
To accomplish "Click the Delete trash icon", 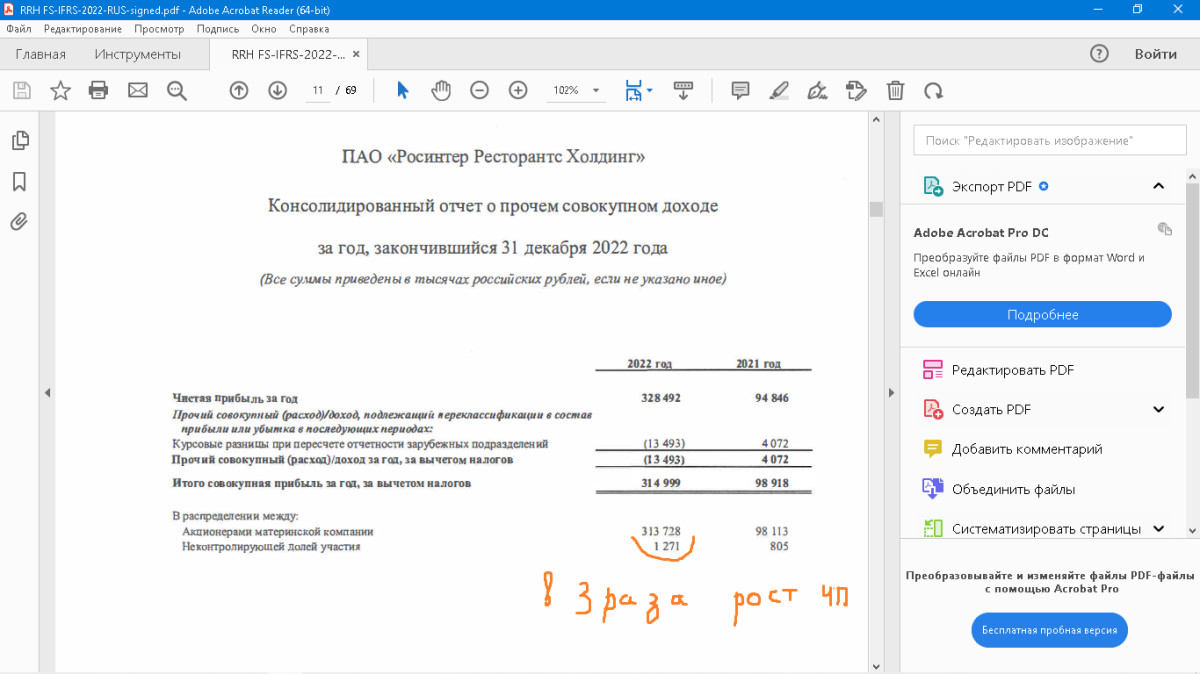I will click(896, 91).
